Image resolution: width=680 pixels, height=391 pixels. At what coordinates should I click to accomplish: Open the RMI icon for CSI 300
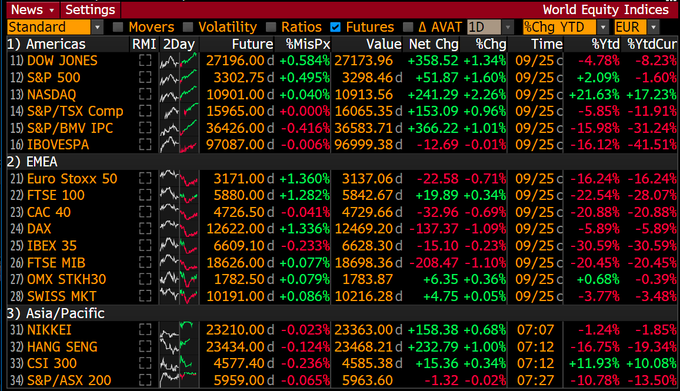pos(145,364)
